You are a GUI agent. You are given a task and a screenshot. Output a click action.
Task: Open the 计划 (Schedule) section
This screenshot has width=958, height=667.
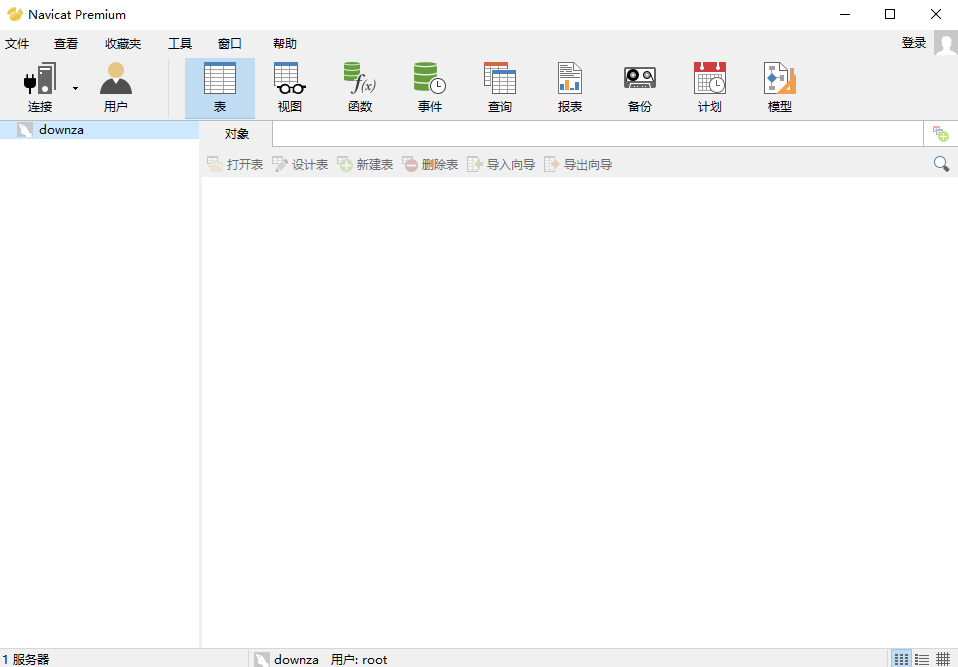click(x=710, y=88)
